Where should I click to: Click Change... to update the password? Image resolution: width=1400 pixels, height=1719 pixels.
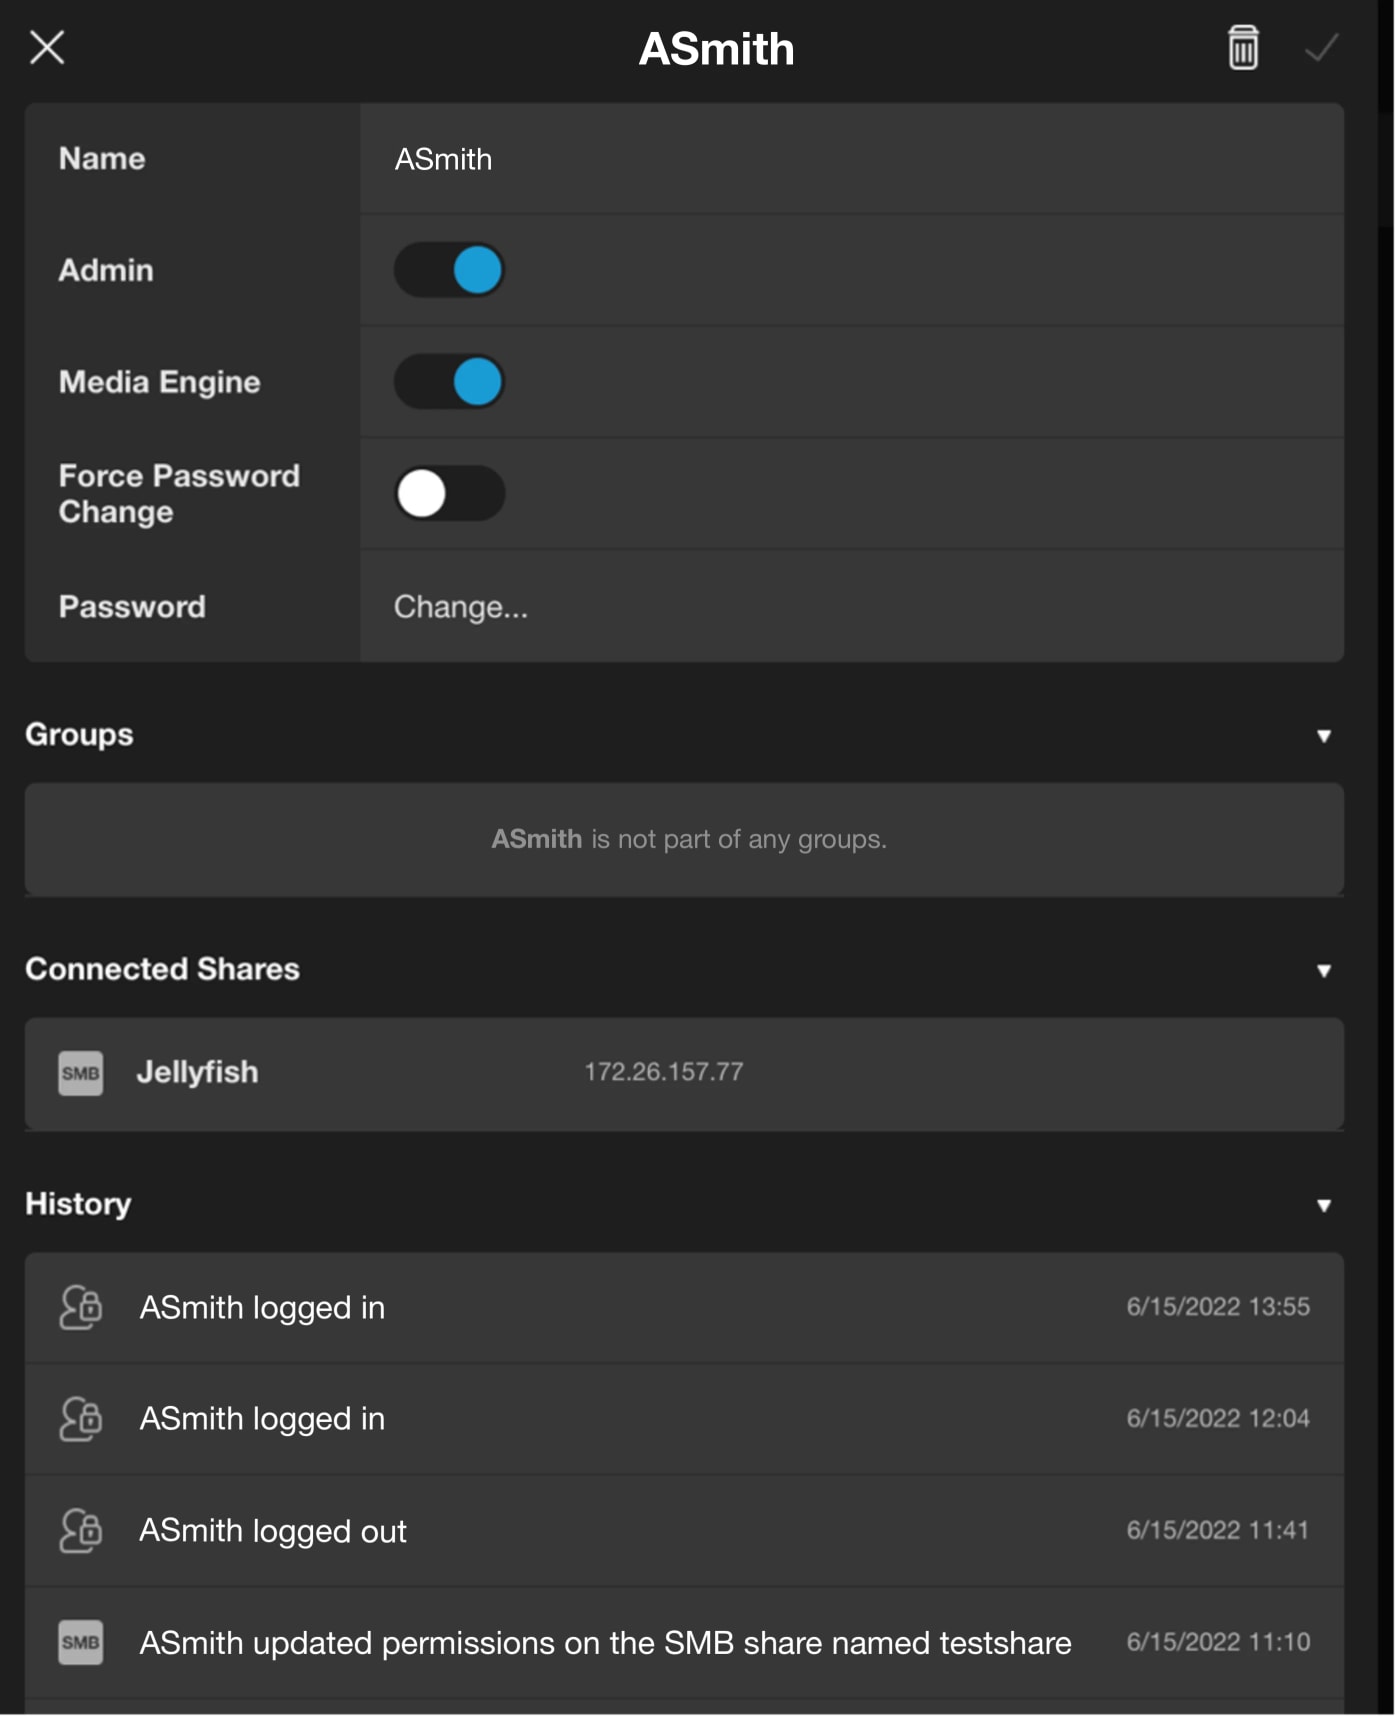click(x=461, y=608)
